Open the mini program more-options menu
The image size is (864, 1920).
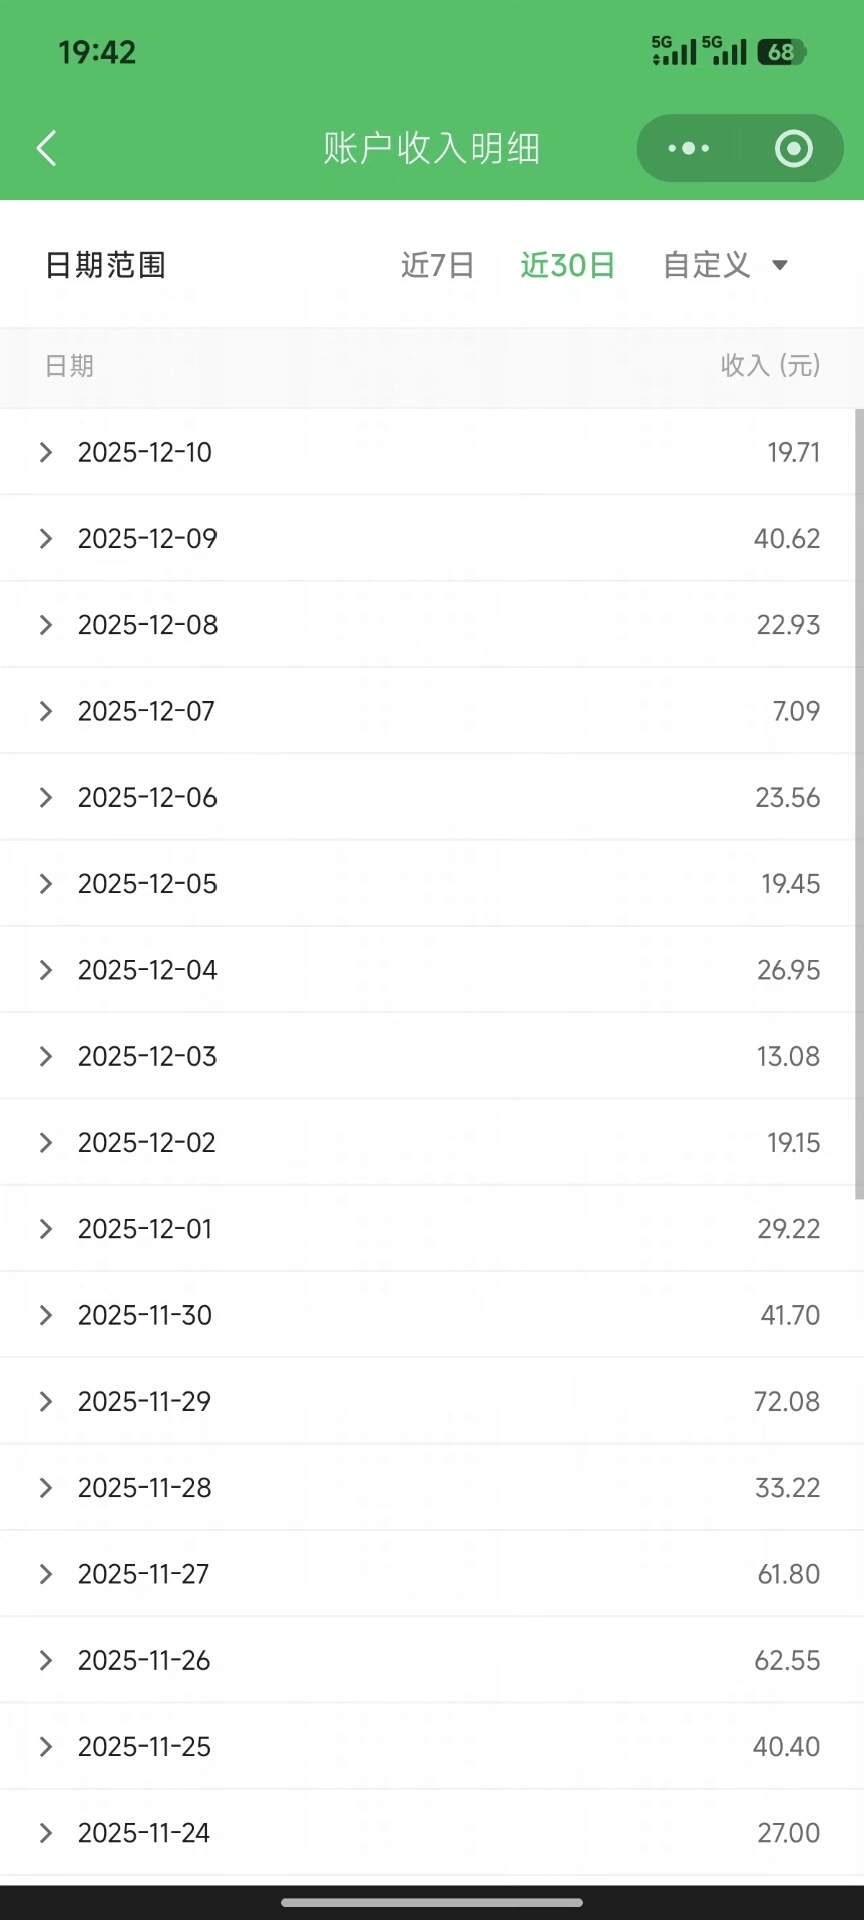(x=688, y=148)
